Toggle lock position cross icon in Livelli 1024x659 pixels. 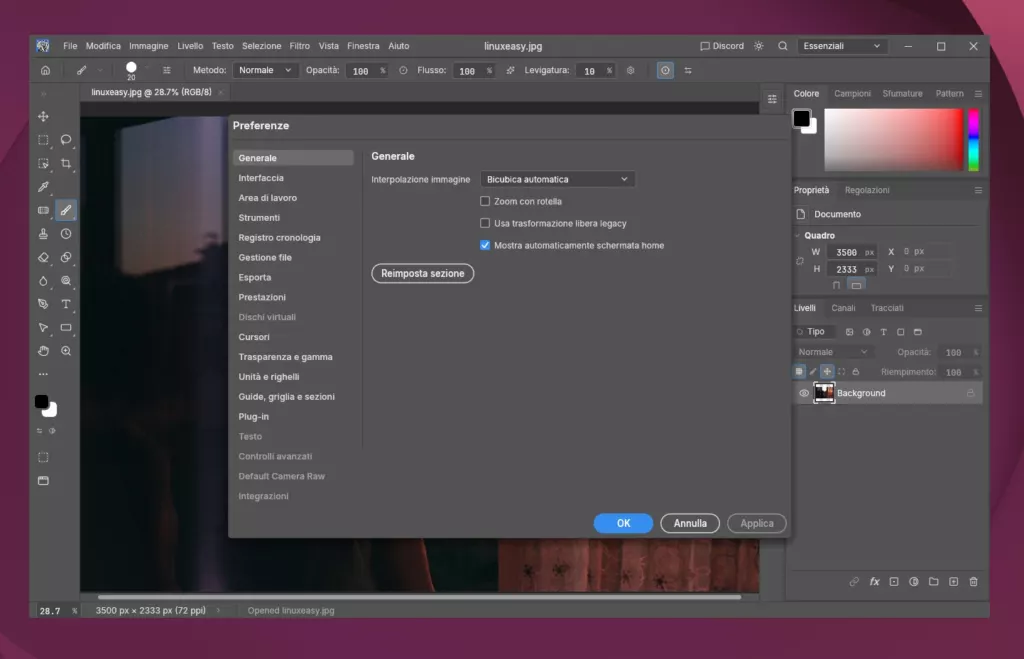pyautogui.click(x=827, y=372)
